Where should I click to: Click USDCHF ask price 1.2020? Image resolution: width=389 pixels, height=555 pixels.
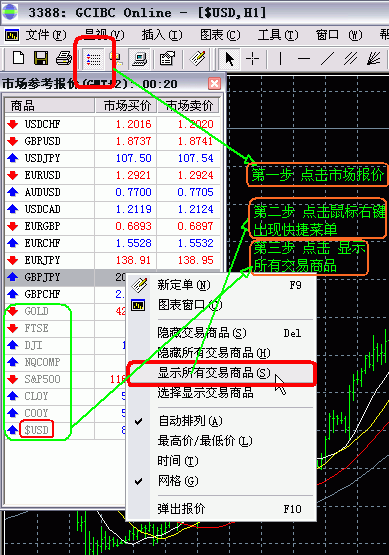pos(195,124)
